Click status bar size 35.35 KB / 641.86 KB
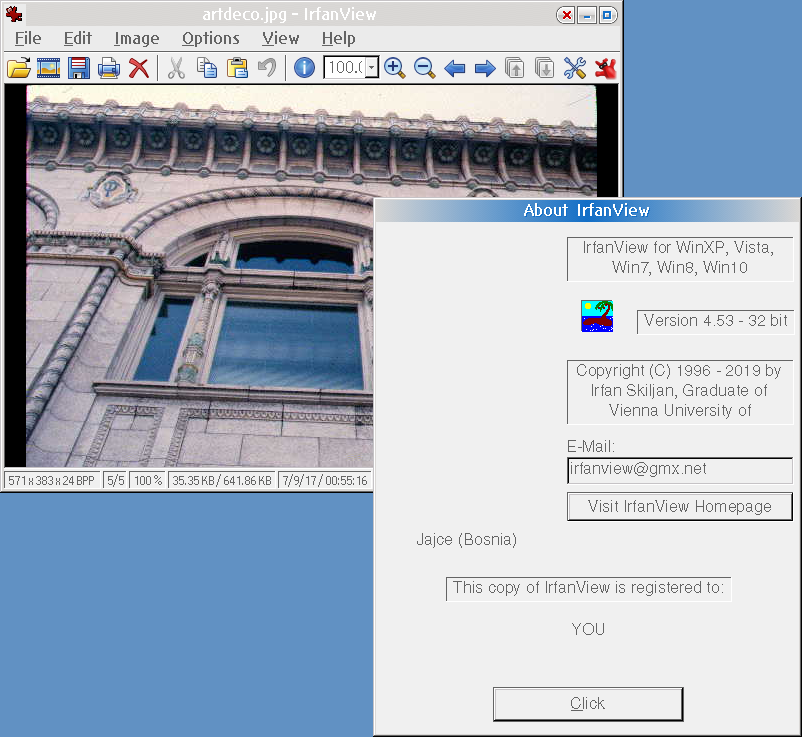The width and height of the screenshot is (802, 737). (221, 481)
